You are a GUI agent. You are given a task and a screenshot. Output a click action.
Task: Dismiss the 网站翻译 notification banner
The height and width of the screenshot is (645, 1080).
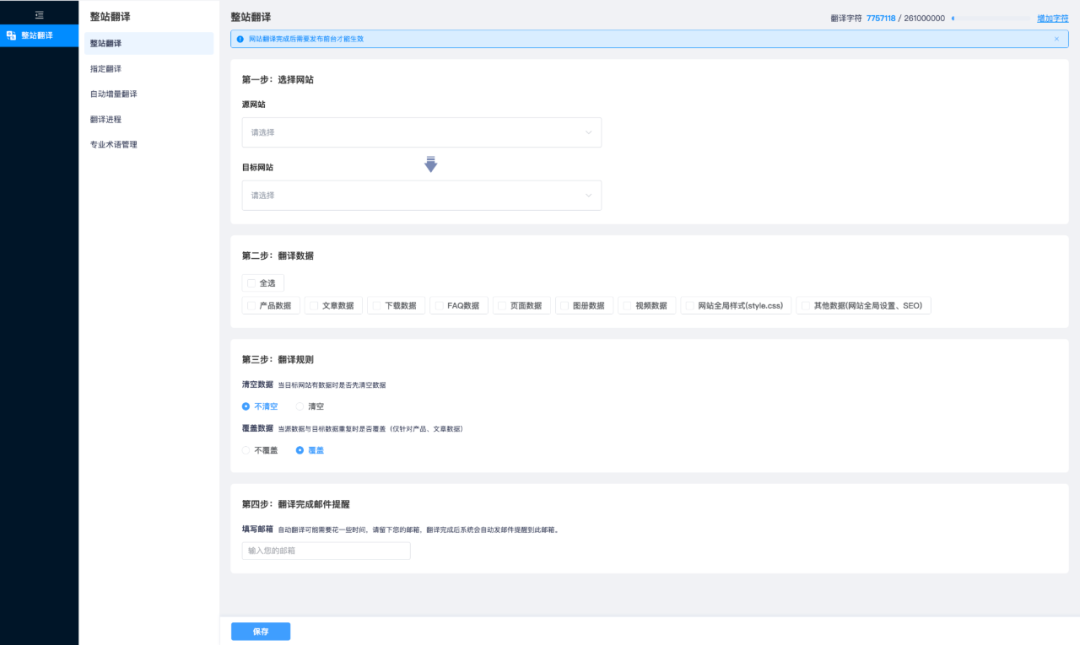point(1056,38)
